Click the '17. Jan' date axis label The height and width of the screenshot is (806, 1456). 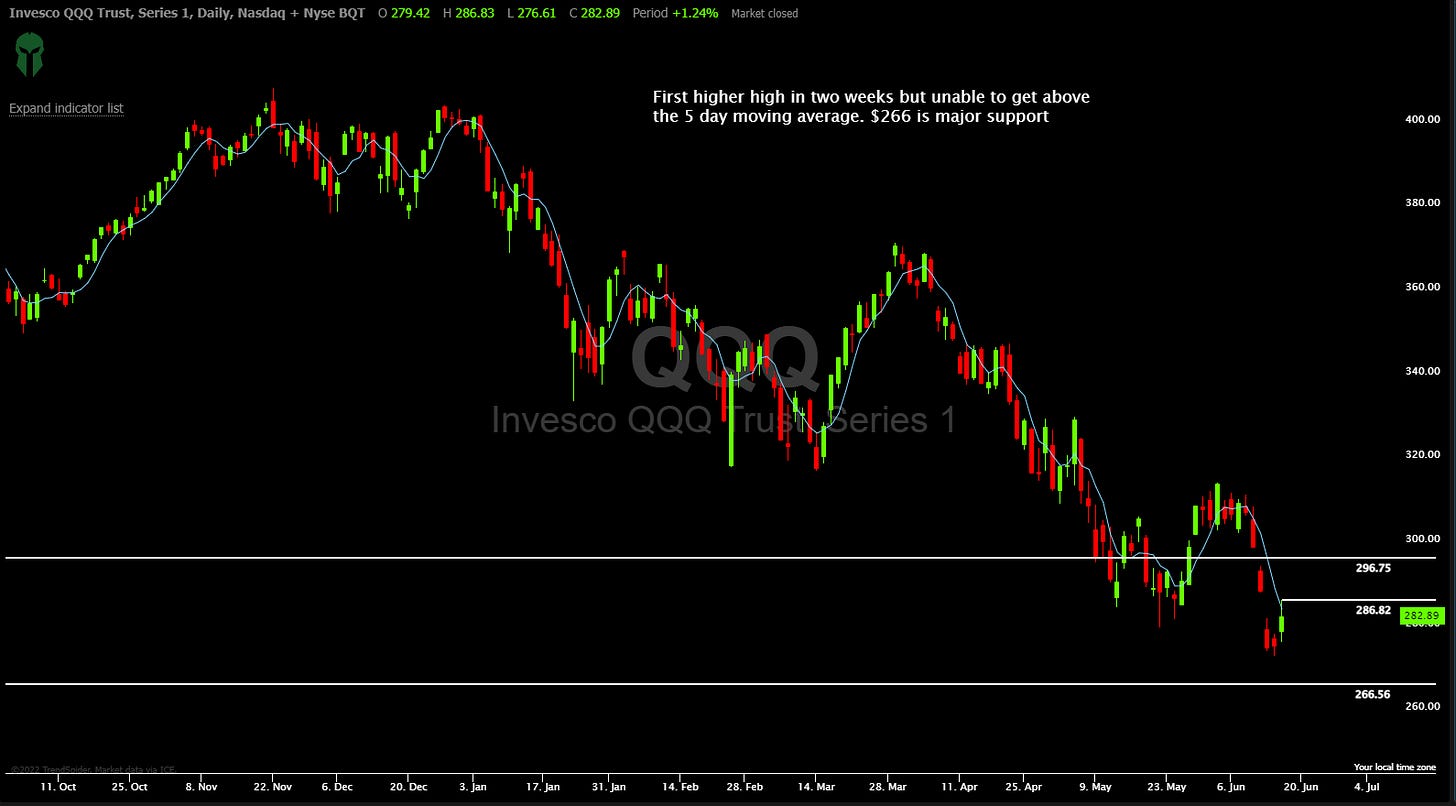543,787
